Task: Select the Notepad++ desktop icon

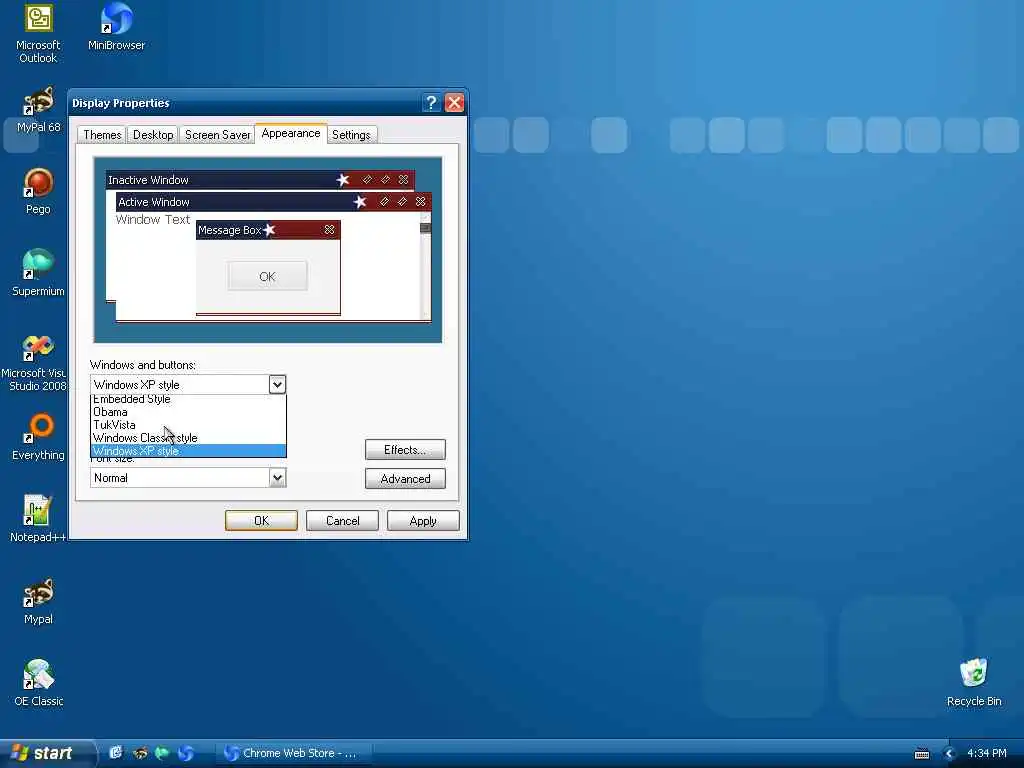Action: [38, 519]
